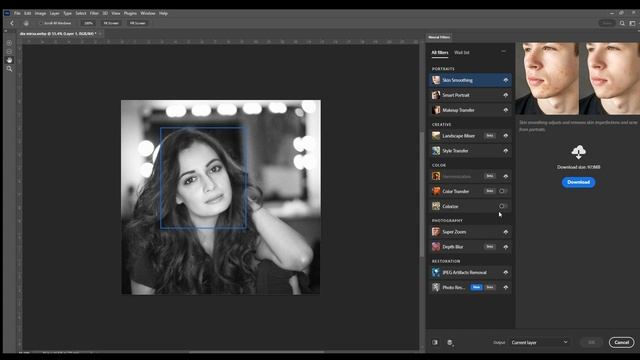The height and width of the screenshot is (360, 640).
Task: Click the Super Zoom cloud download icon
Action: click(506, 232)
